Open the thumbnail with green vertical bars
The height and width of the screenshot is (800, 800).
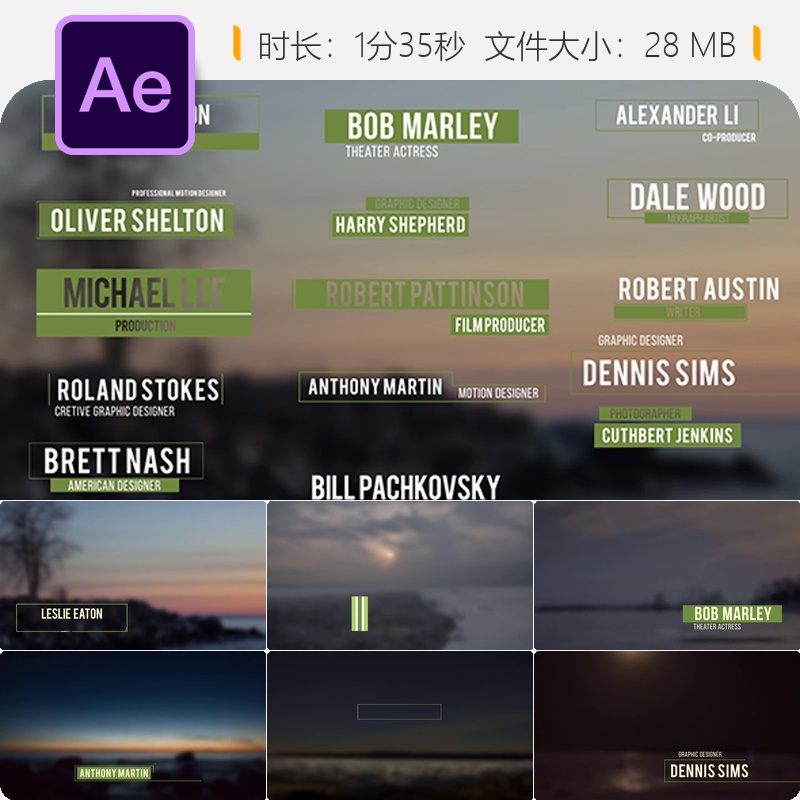pos(399,575)
